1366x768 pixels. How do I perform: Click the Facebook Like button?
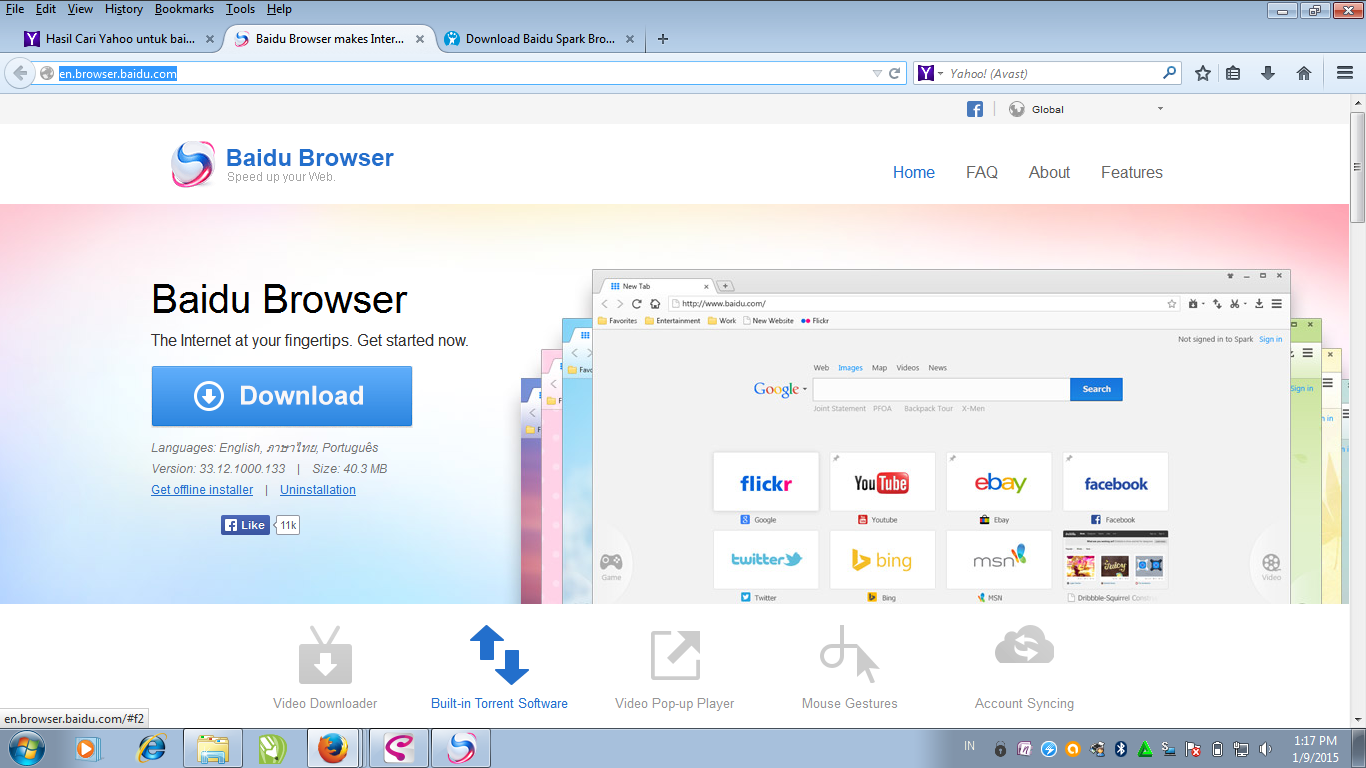coord(246,525)
